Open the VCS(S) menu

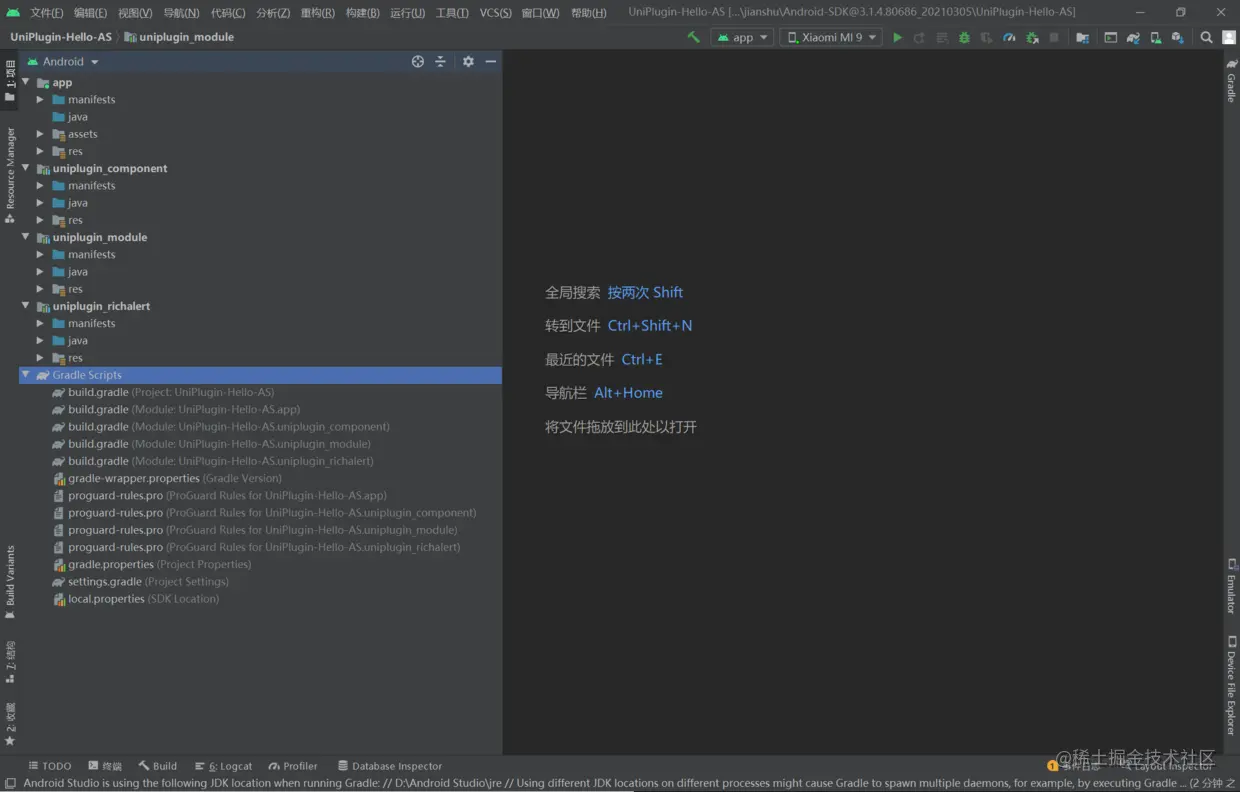click(x=495, y=13)
